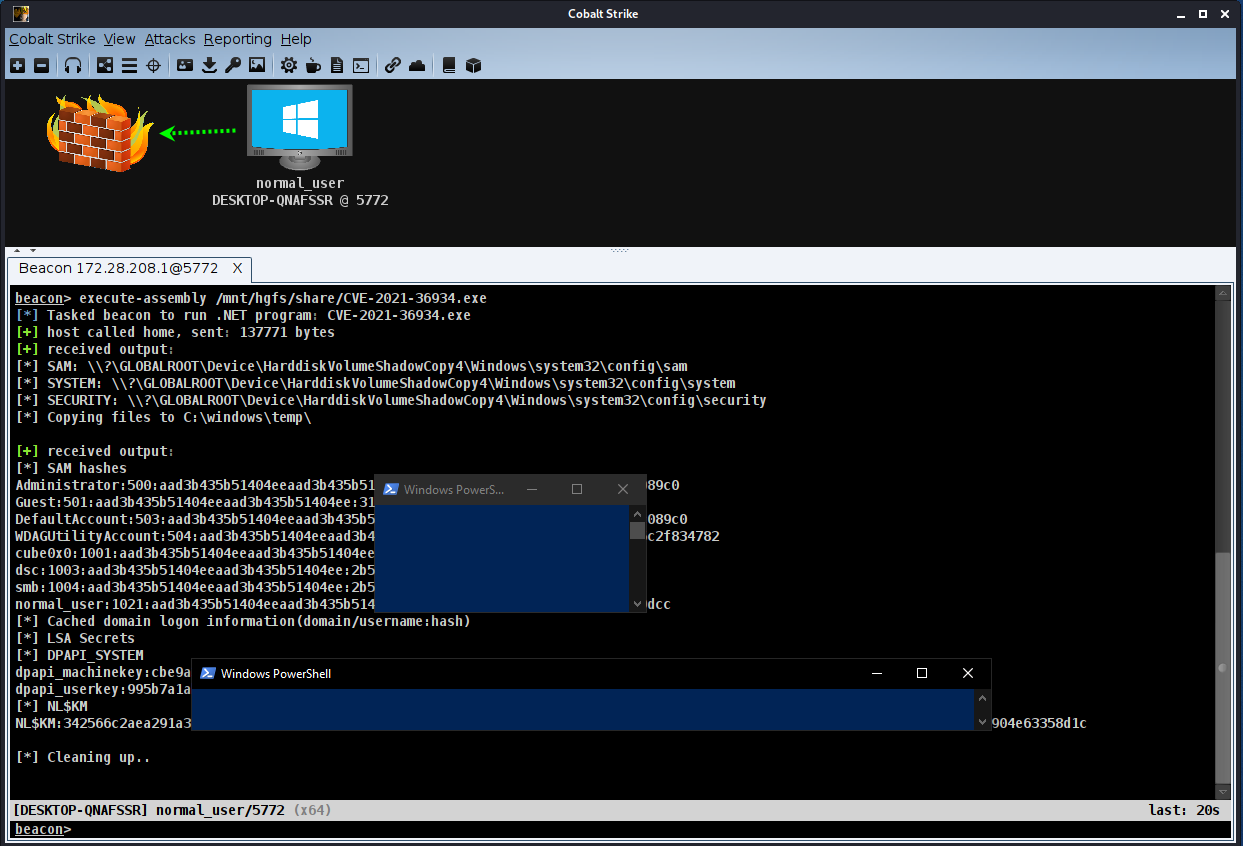Click the Guest:501 hash line

click(x=195, y=502)
